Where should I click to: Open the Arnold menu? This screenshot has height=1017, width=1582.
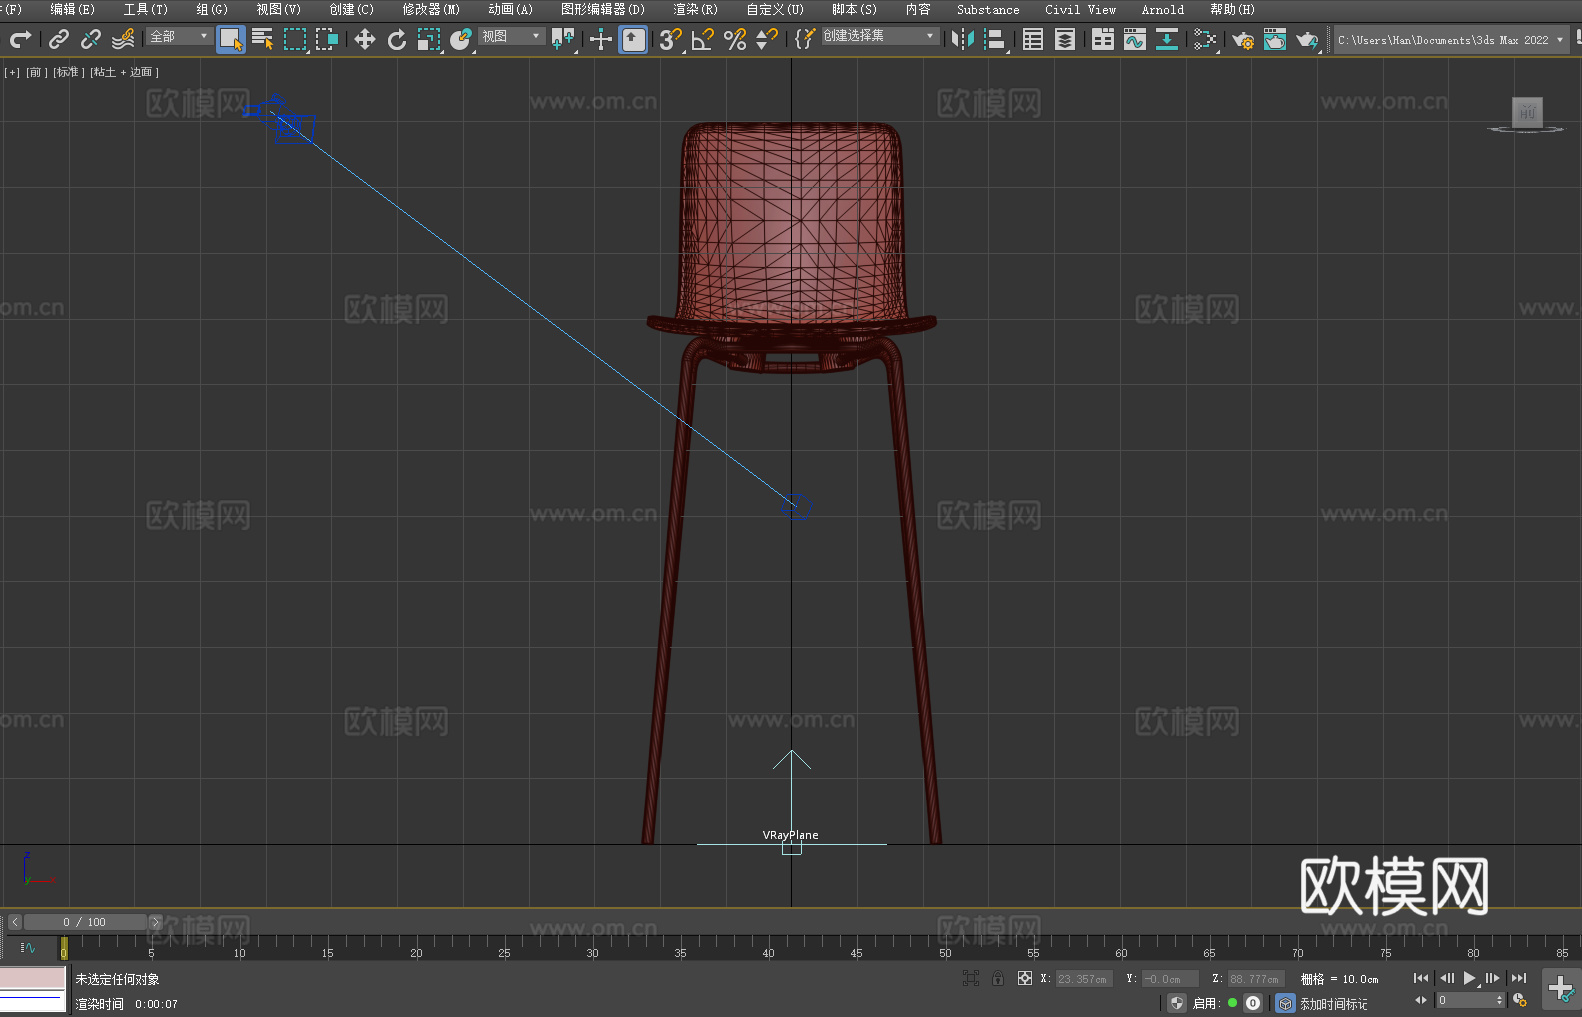click(x=1163, y=9)
